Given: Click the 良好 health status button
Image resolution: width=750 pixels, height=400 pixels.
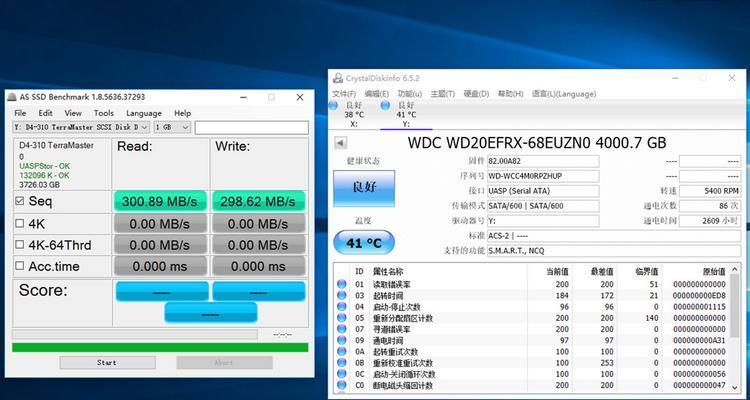Looking at the screenshot, I should 364,188.
